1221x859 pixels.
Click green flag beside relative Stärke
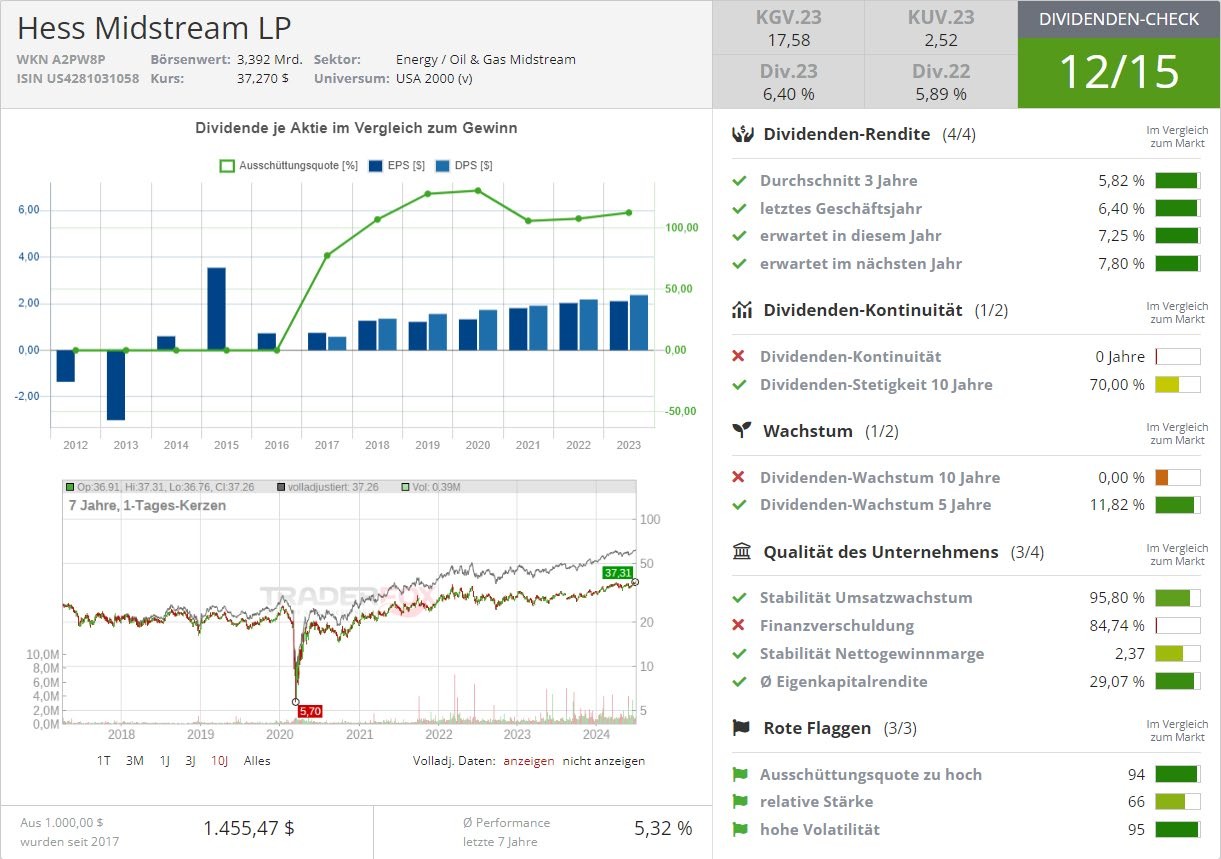740,802
